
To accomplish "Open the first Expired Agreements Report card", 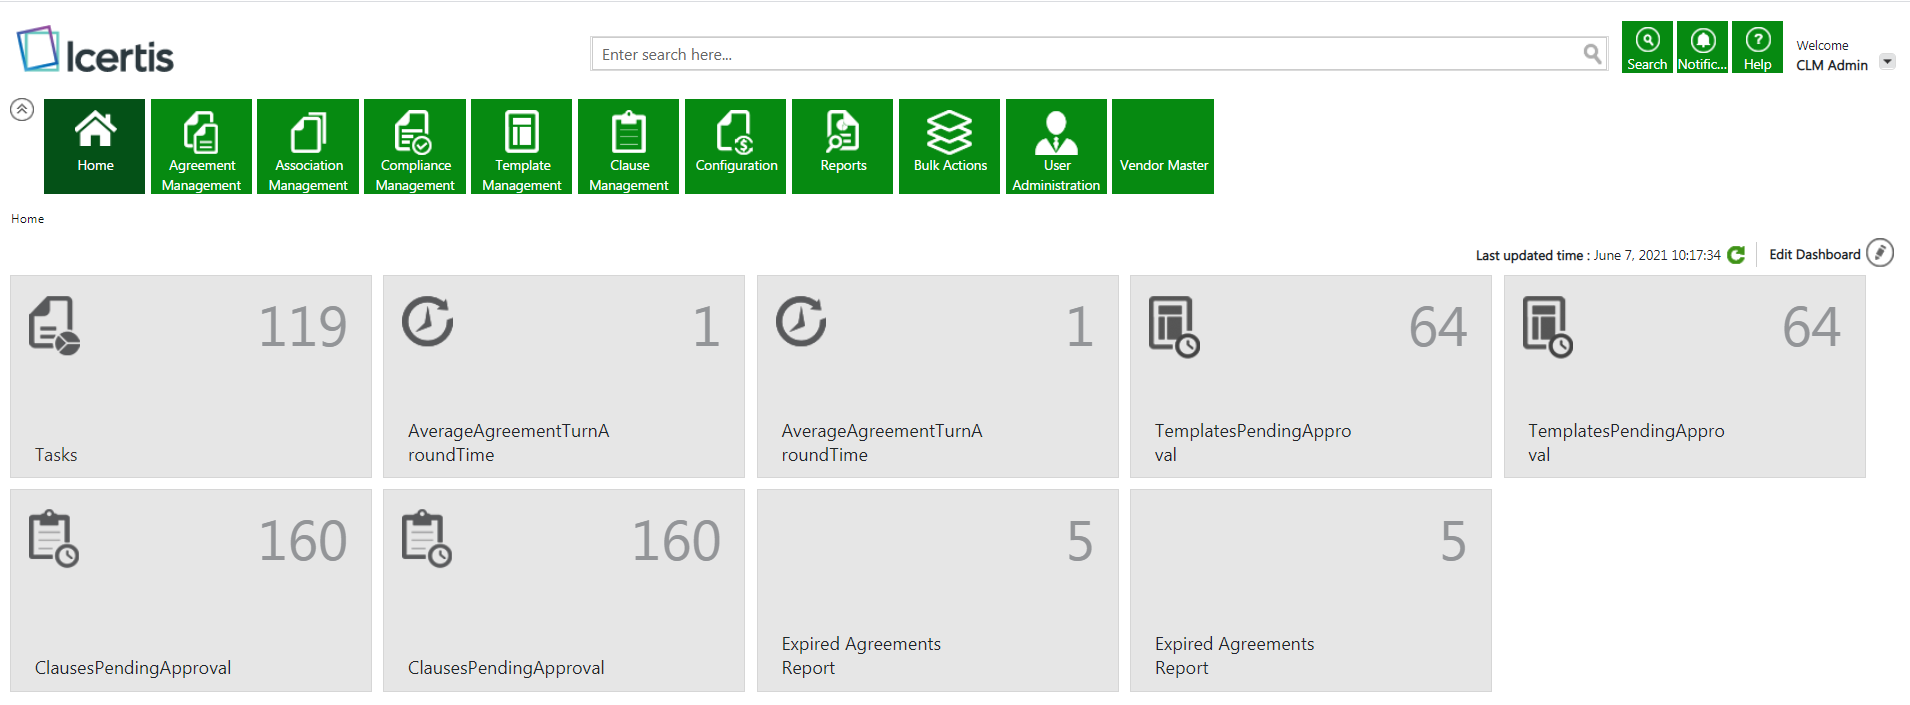I will point(937,590).
